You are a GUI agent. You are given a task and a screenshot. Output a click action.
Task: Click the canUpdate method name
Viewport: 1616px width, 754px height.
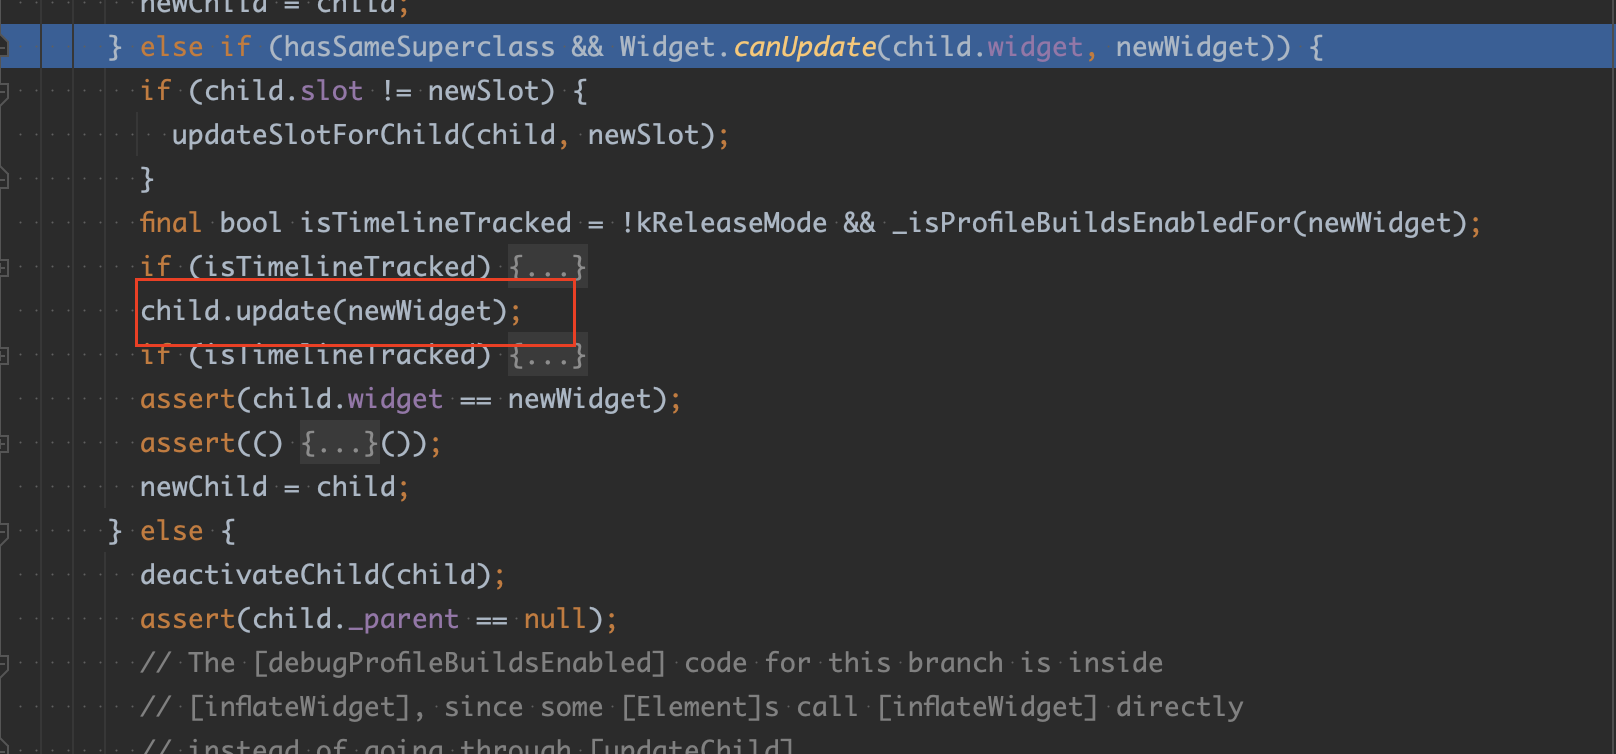pyautogui.click(x=805, y=47)
